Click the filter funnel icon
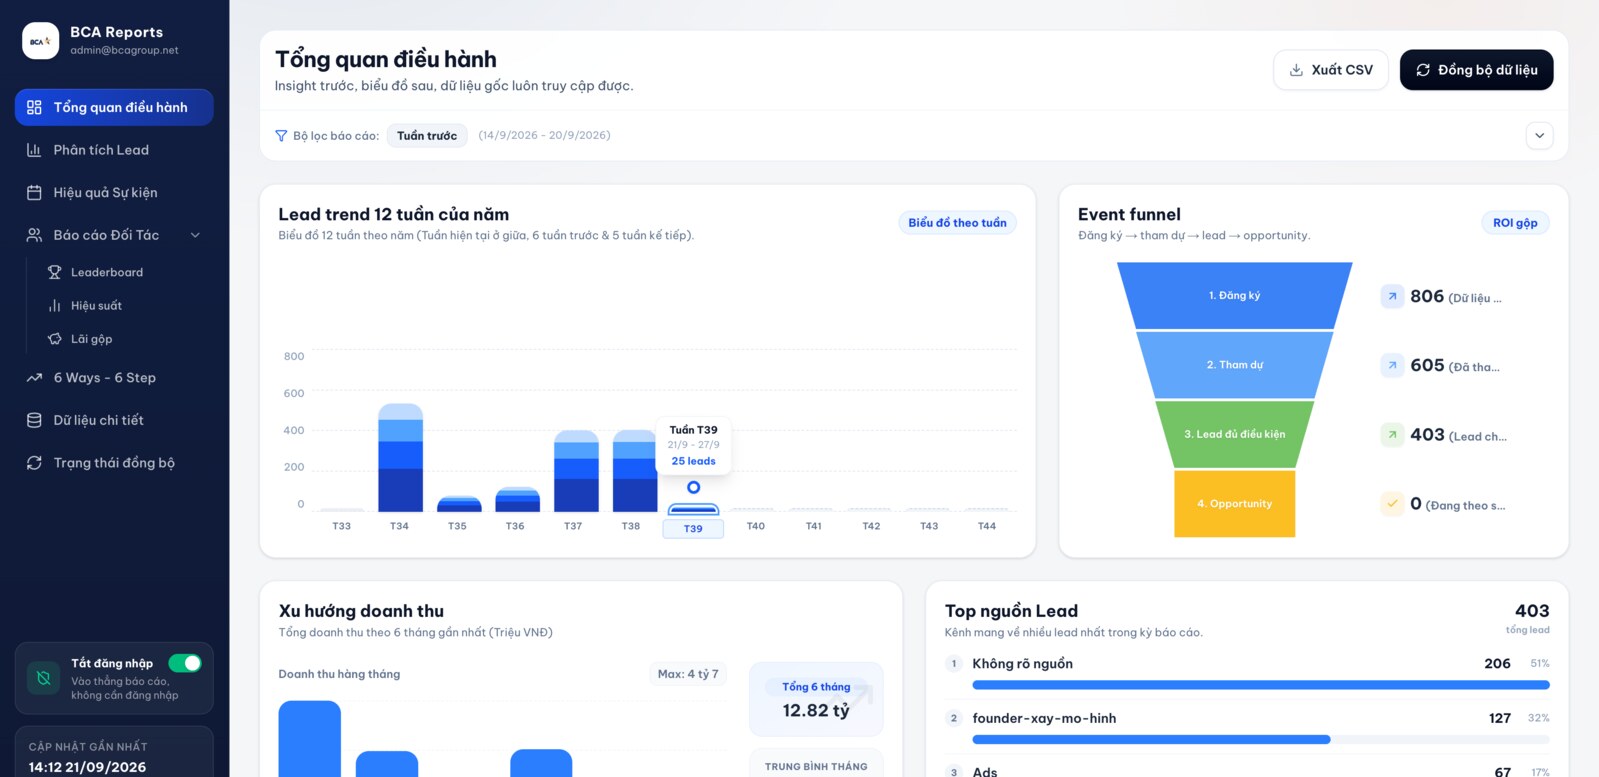 [281, 136]
